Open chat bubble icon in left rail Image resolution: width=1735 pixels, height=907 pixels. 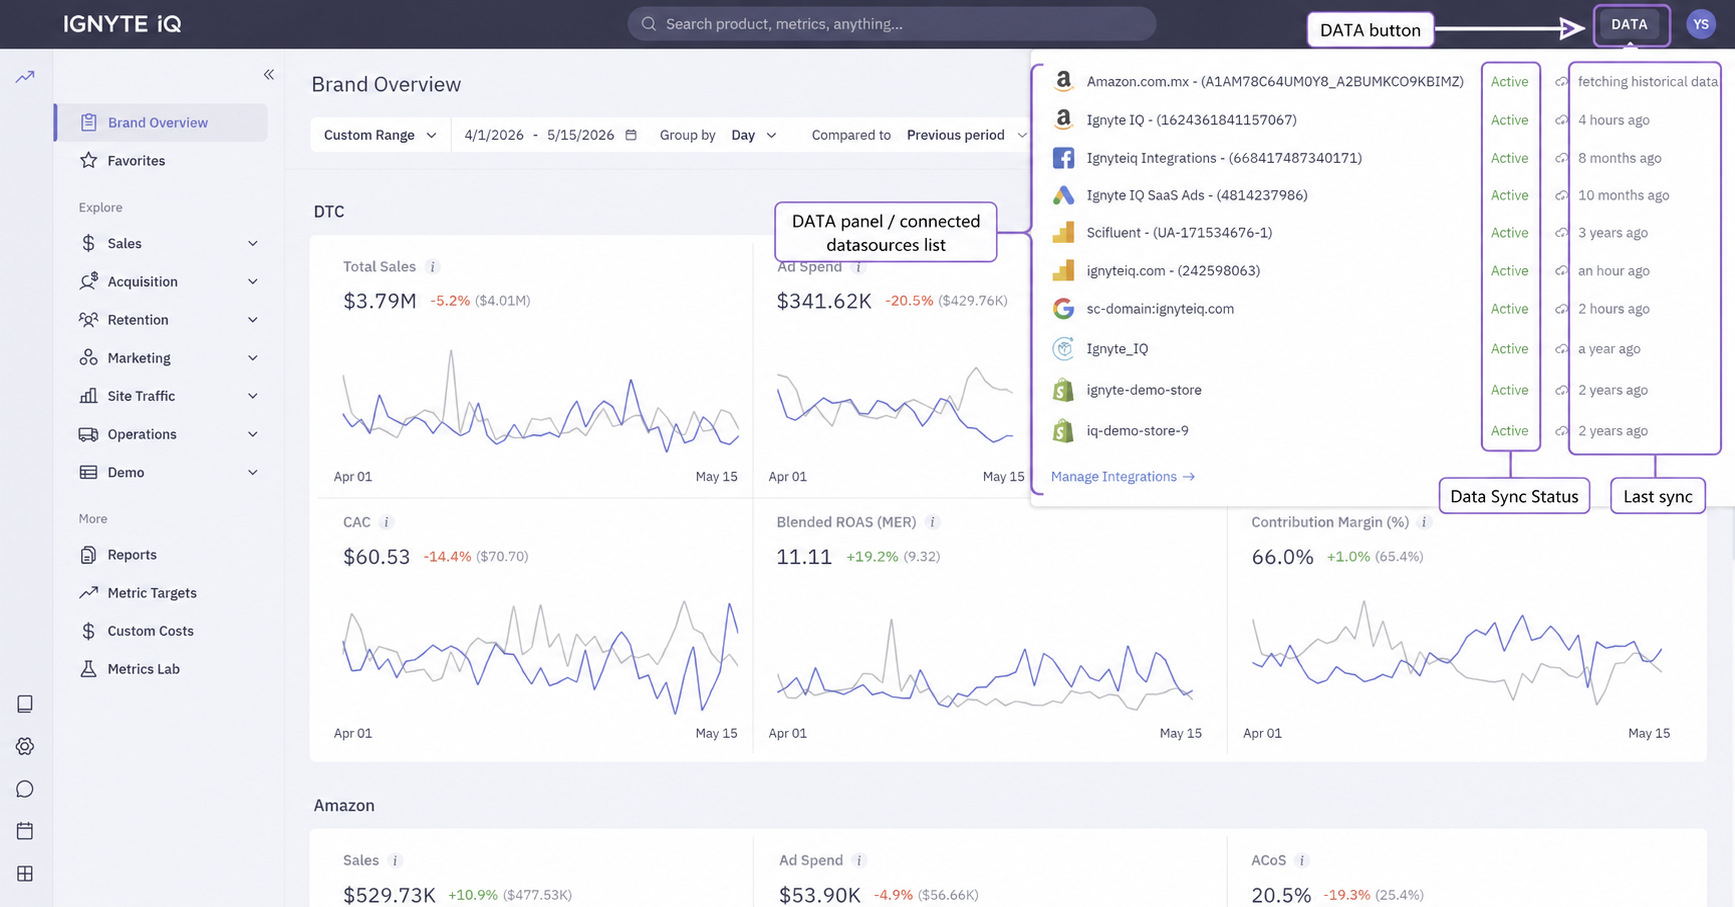pos(25,789)
